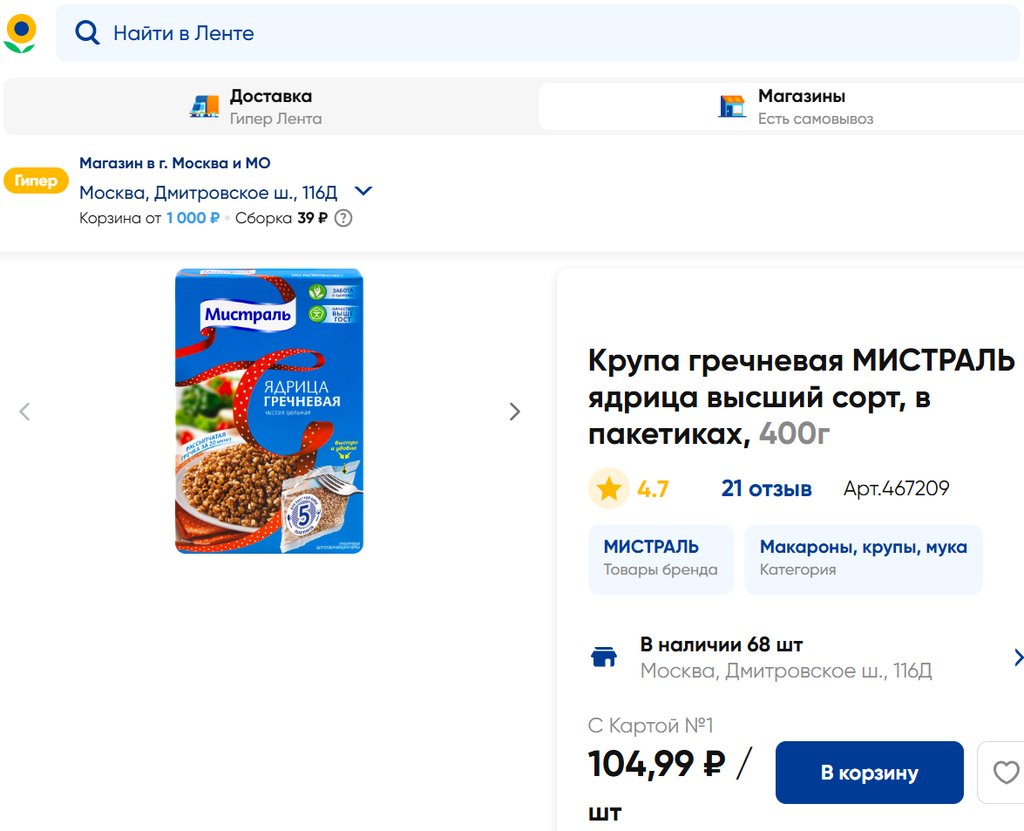Show next product image
Screen dimensions: 1024x831
(x=515, y=411)
